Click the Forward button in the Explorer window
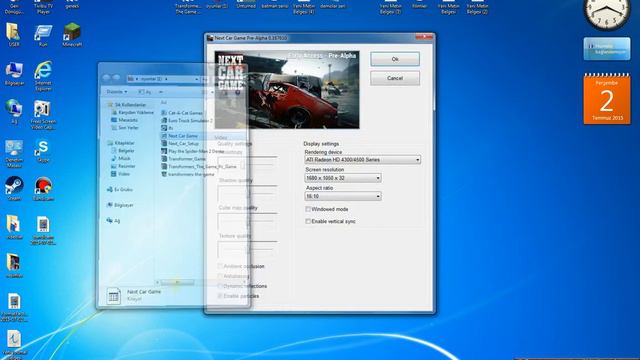 click(116, 78)
